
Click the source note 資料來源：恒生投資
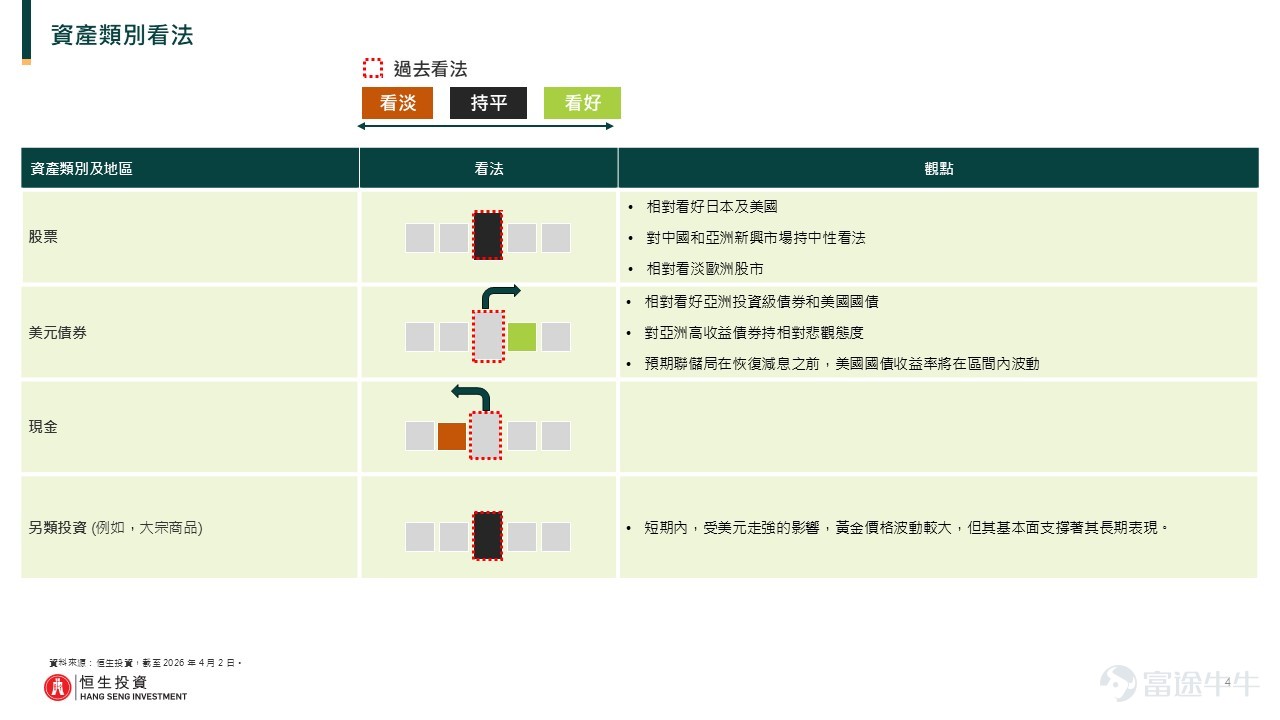[145, 663]
